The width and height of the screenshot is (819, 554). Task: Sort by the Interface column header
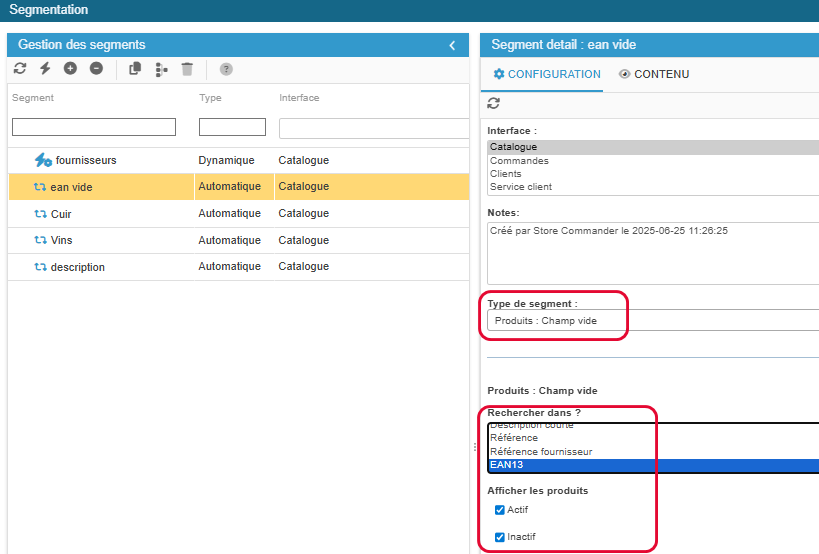coord(299,98)
